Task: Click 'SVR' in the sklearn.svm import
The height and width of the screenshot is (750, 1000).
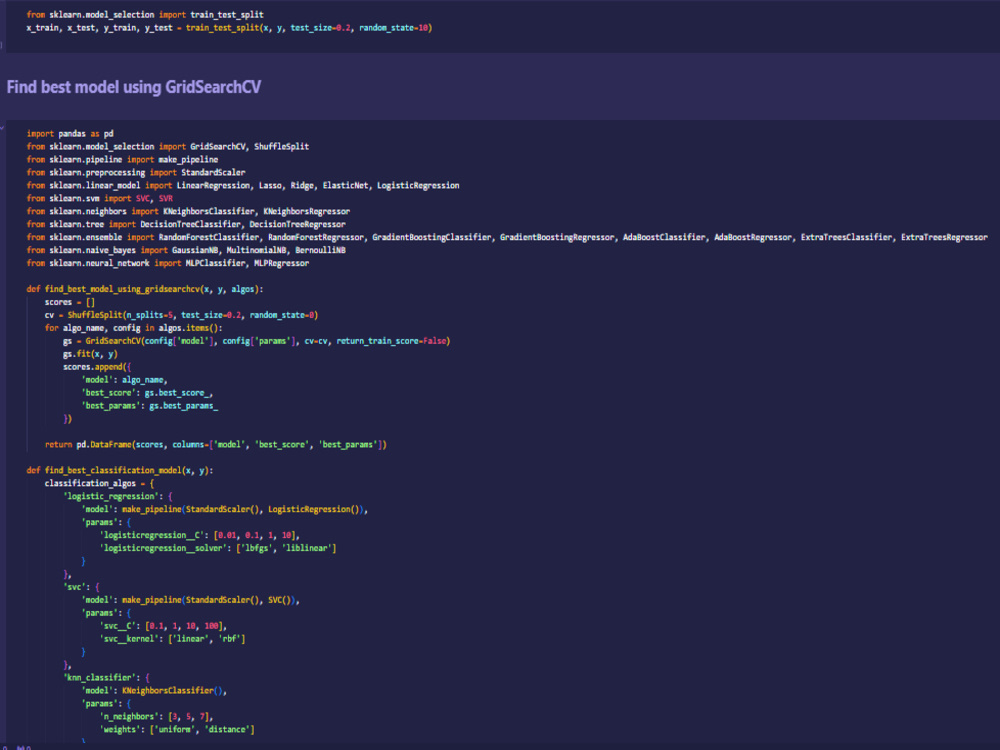Action: click(166, 199)
